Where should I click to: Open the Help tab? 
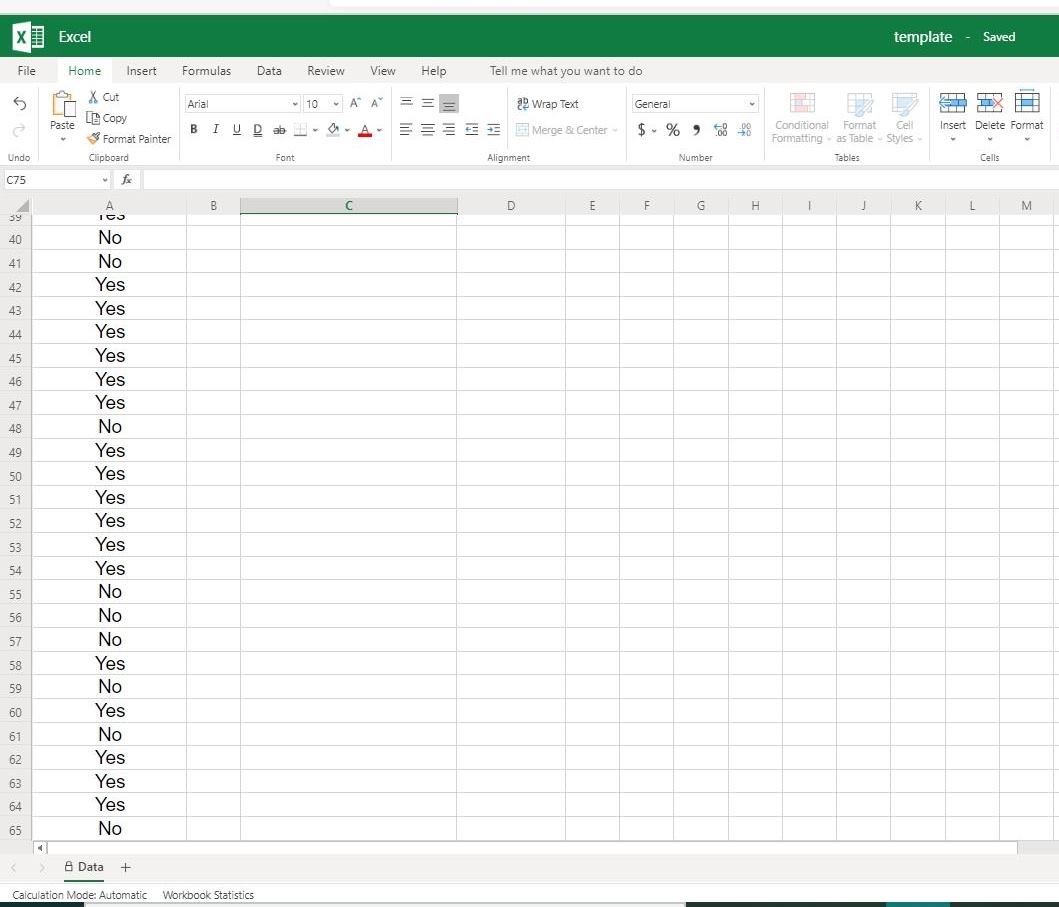click(x=434, y=71)
